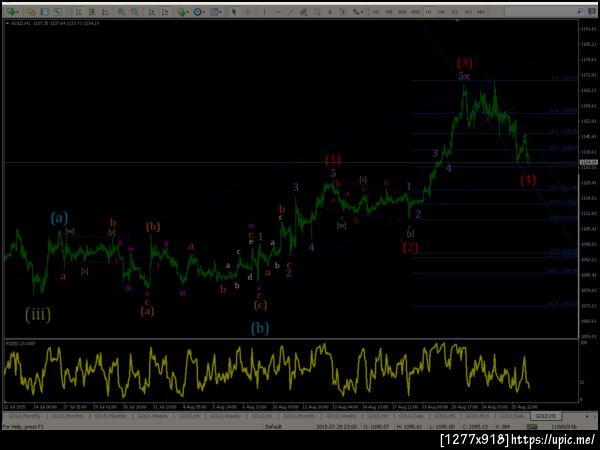Click the yellow RSI indicator line

266,370
